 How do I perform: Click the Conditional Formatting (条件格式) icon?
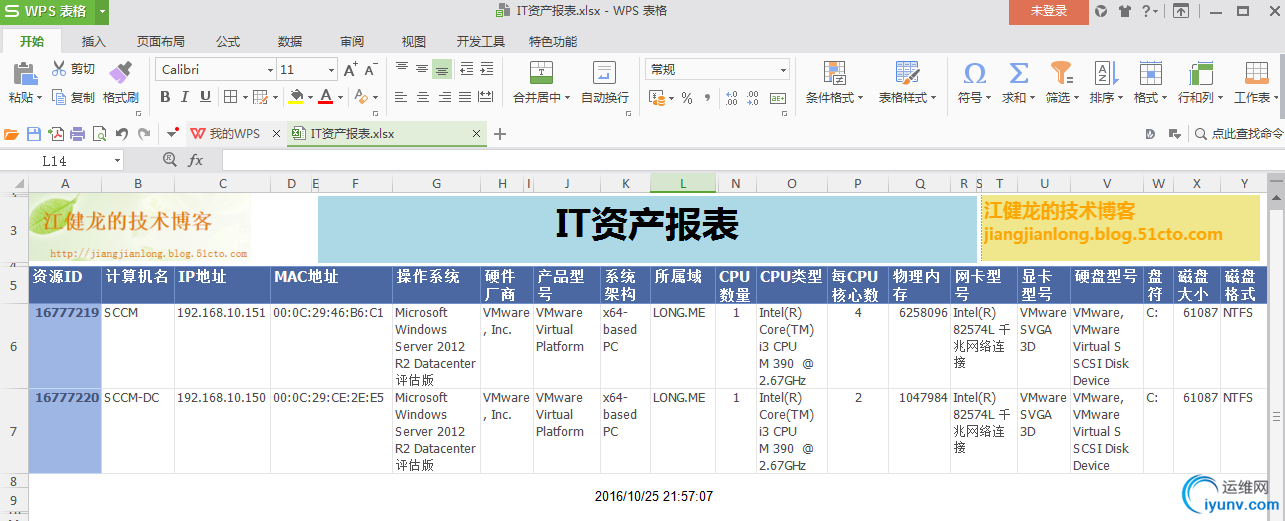tap(835, 72)
